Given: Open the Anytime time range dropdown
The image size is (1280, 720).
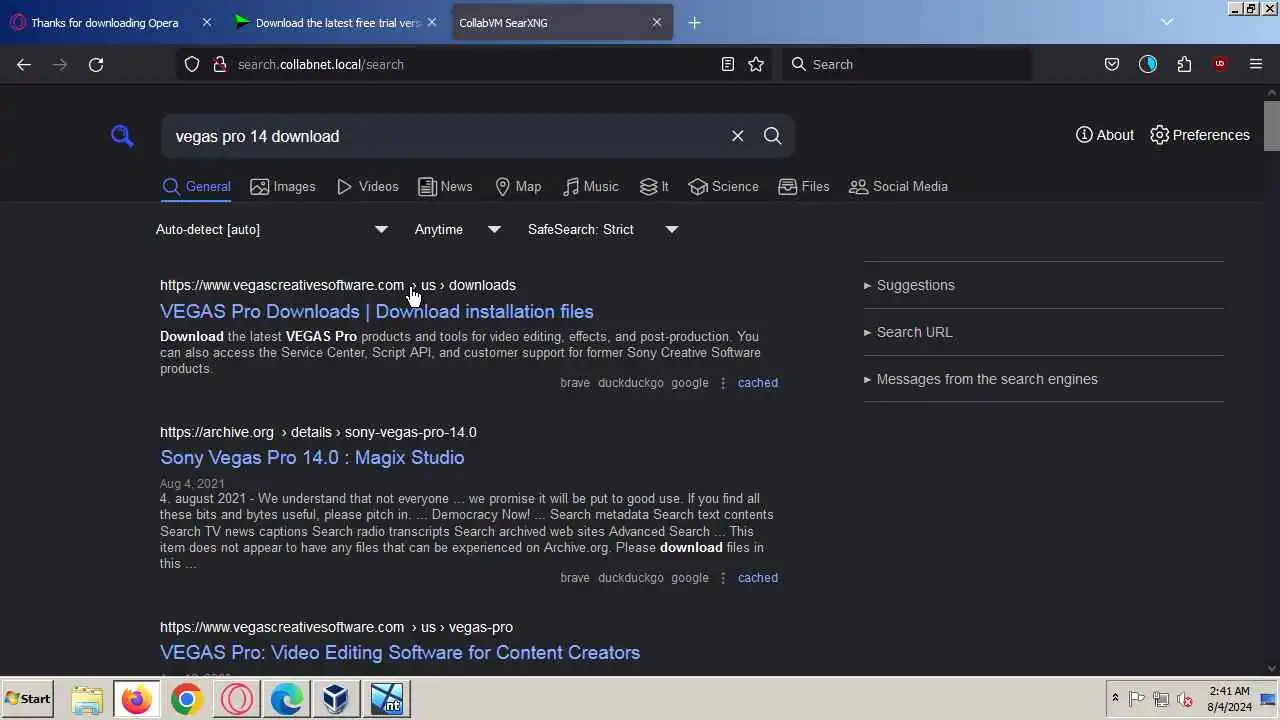Looking at the screenshot, I should click(x=458, y=230).
